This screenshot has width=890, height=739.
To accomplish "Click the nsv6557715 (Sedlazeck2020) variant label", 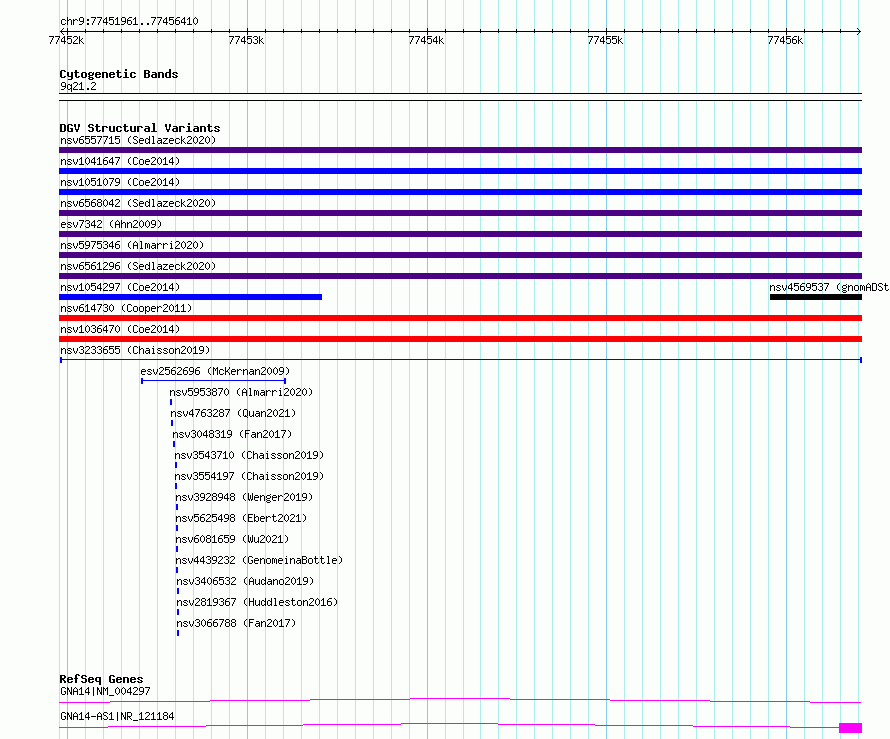I will coord(138,140).
